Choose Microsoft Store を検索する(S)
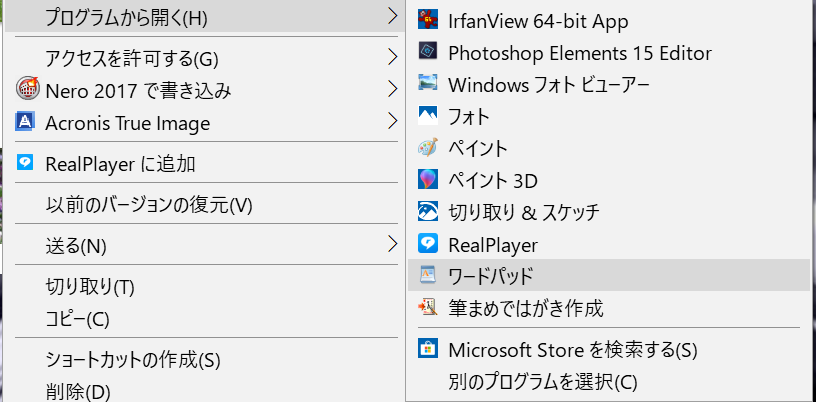Screen dimensions: 816x402 click(x=609, y=350)
